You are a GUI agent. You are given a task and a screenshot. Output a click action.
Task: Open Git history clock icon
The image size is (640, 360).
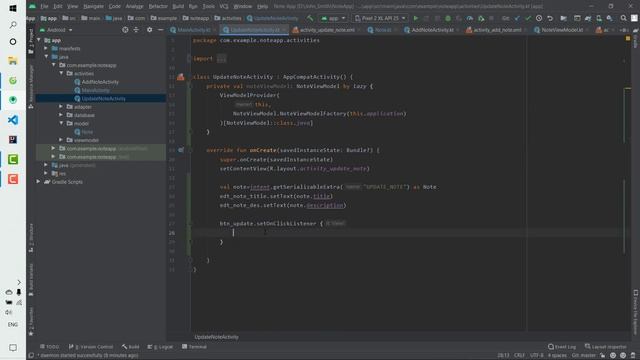[x=539, y=18]
